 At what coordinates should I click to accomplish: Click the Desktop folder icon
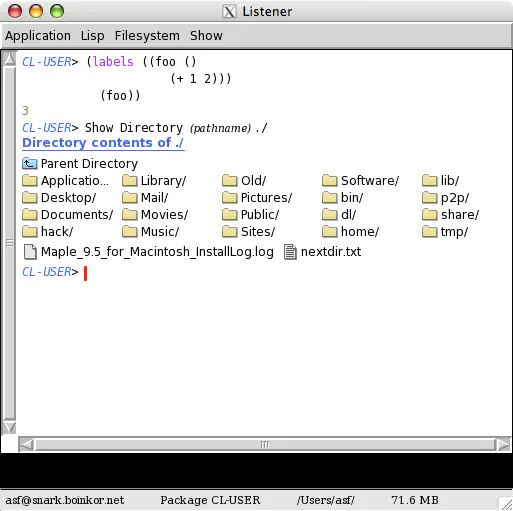(29, 198)
